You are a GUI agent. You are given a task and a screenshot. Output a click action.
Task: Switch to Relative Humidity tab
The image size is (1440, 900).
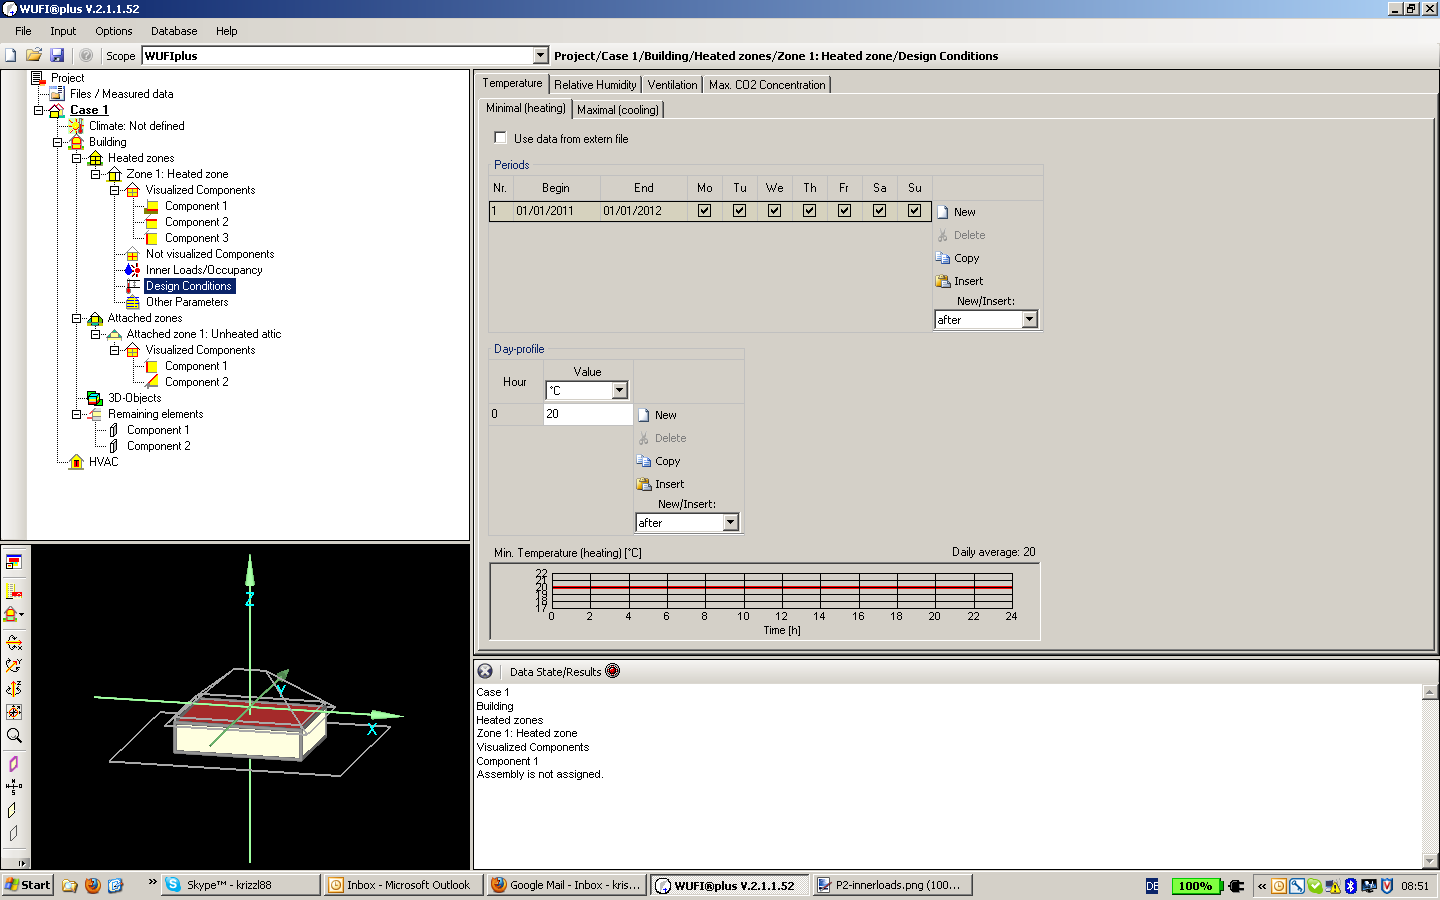pos(595,85)
